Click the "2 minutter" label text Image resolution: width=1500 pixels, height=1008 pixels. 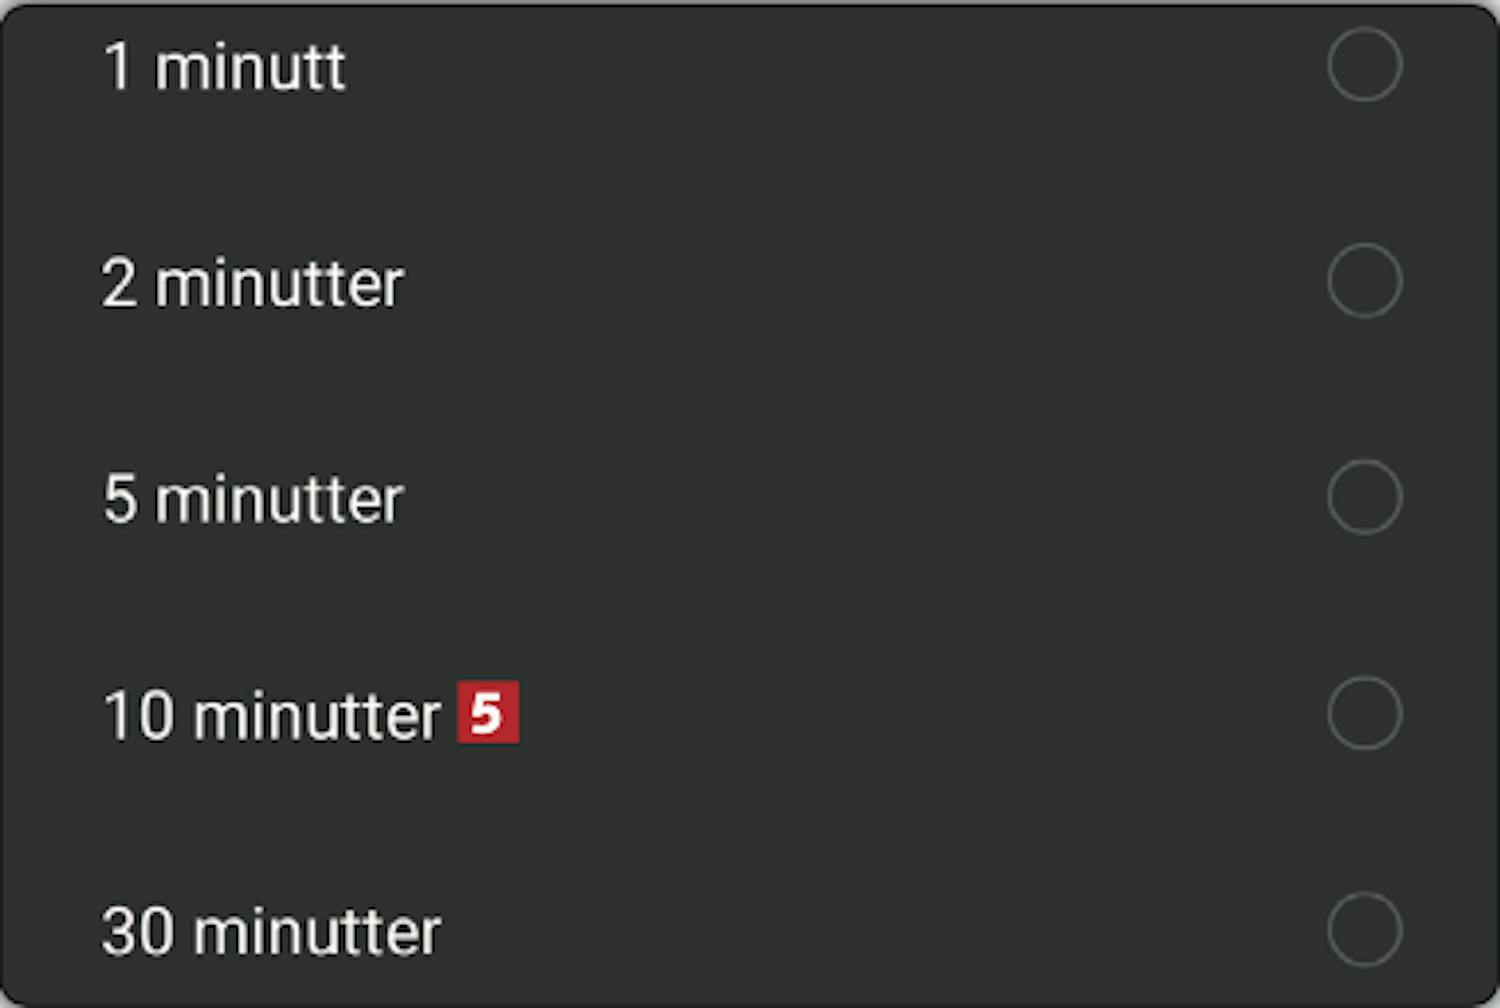pyautogui.click(x=253, y=284)
